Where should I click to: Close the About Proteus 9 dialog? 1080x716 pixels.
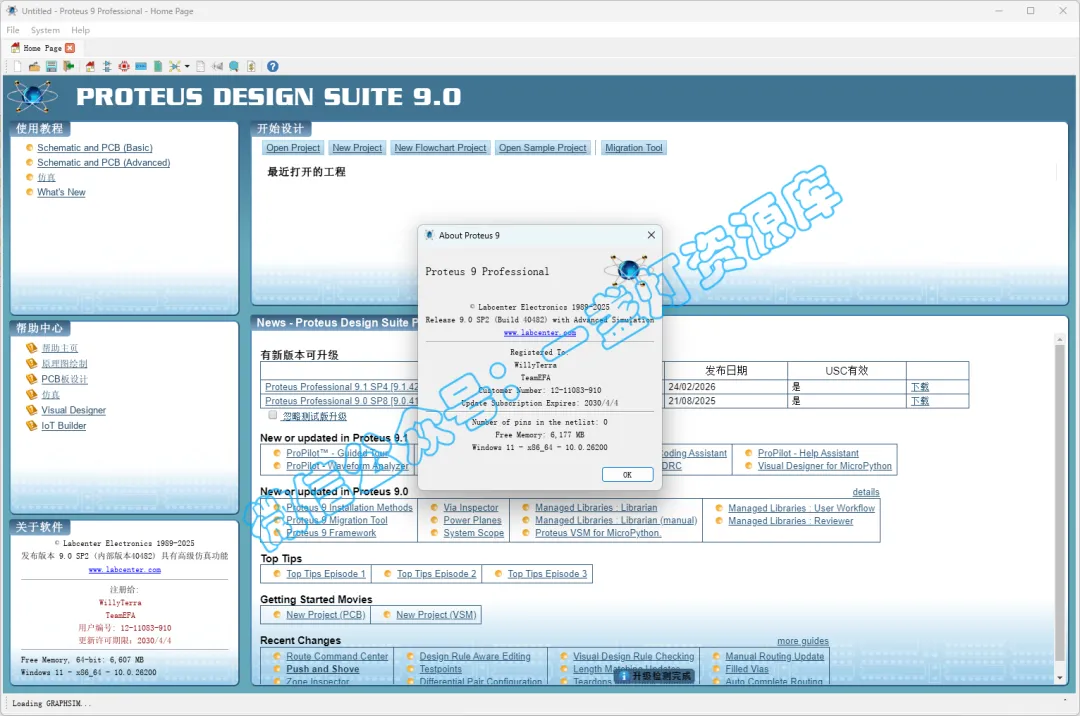tap(651, 235)
